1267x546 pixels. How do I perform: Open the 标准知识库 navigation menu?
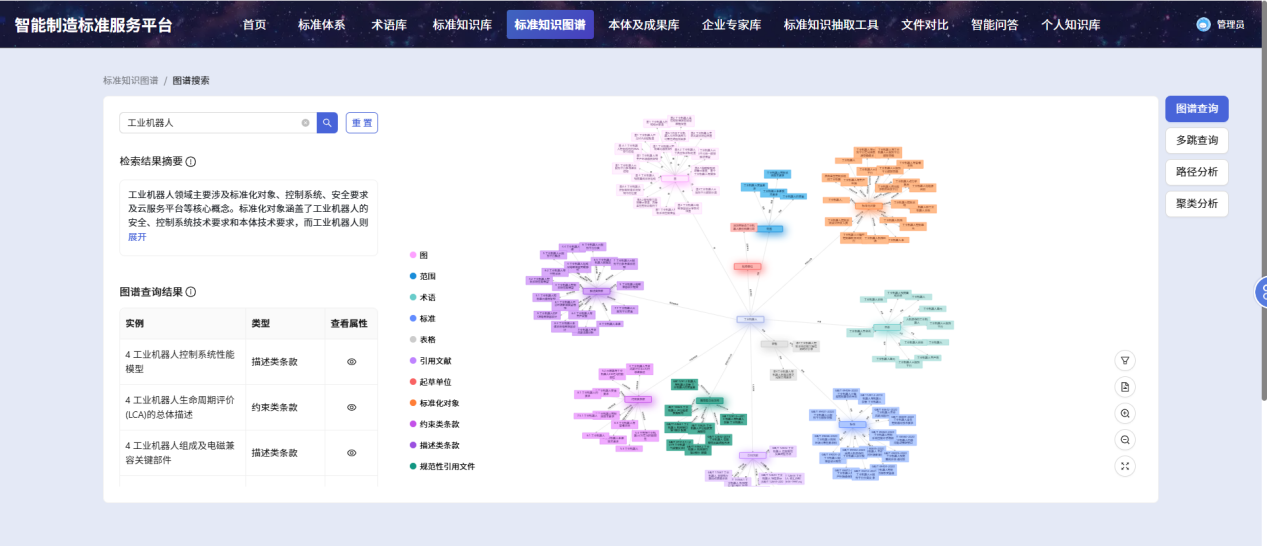coord(462,24)
